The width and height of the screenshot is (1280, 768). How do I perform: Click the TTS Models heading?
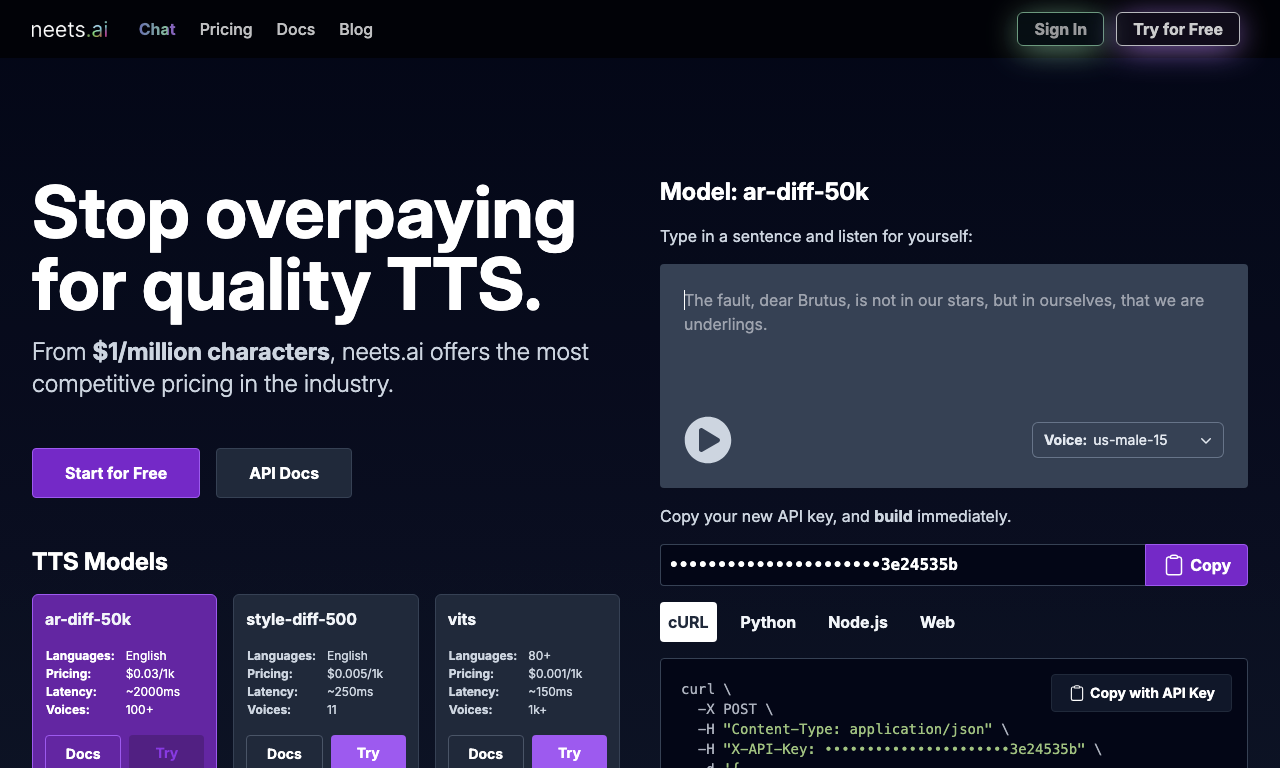[x=100, y=561]
